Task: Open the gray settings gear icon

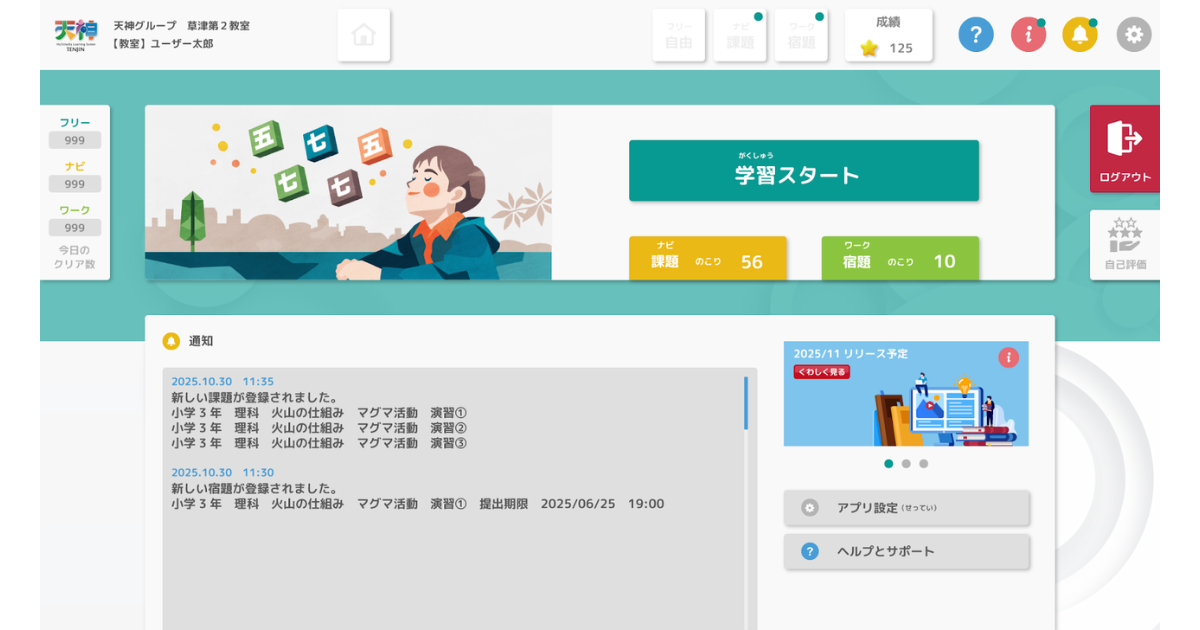Action: click(x=1133, y=34)
